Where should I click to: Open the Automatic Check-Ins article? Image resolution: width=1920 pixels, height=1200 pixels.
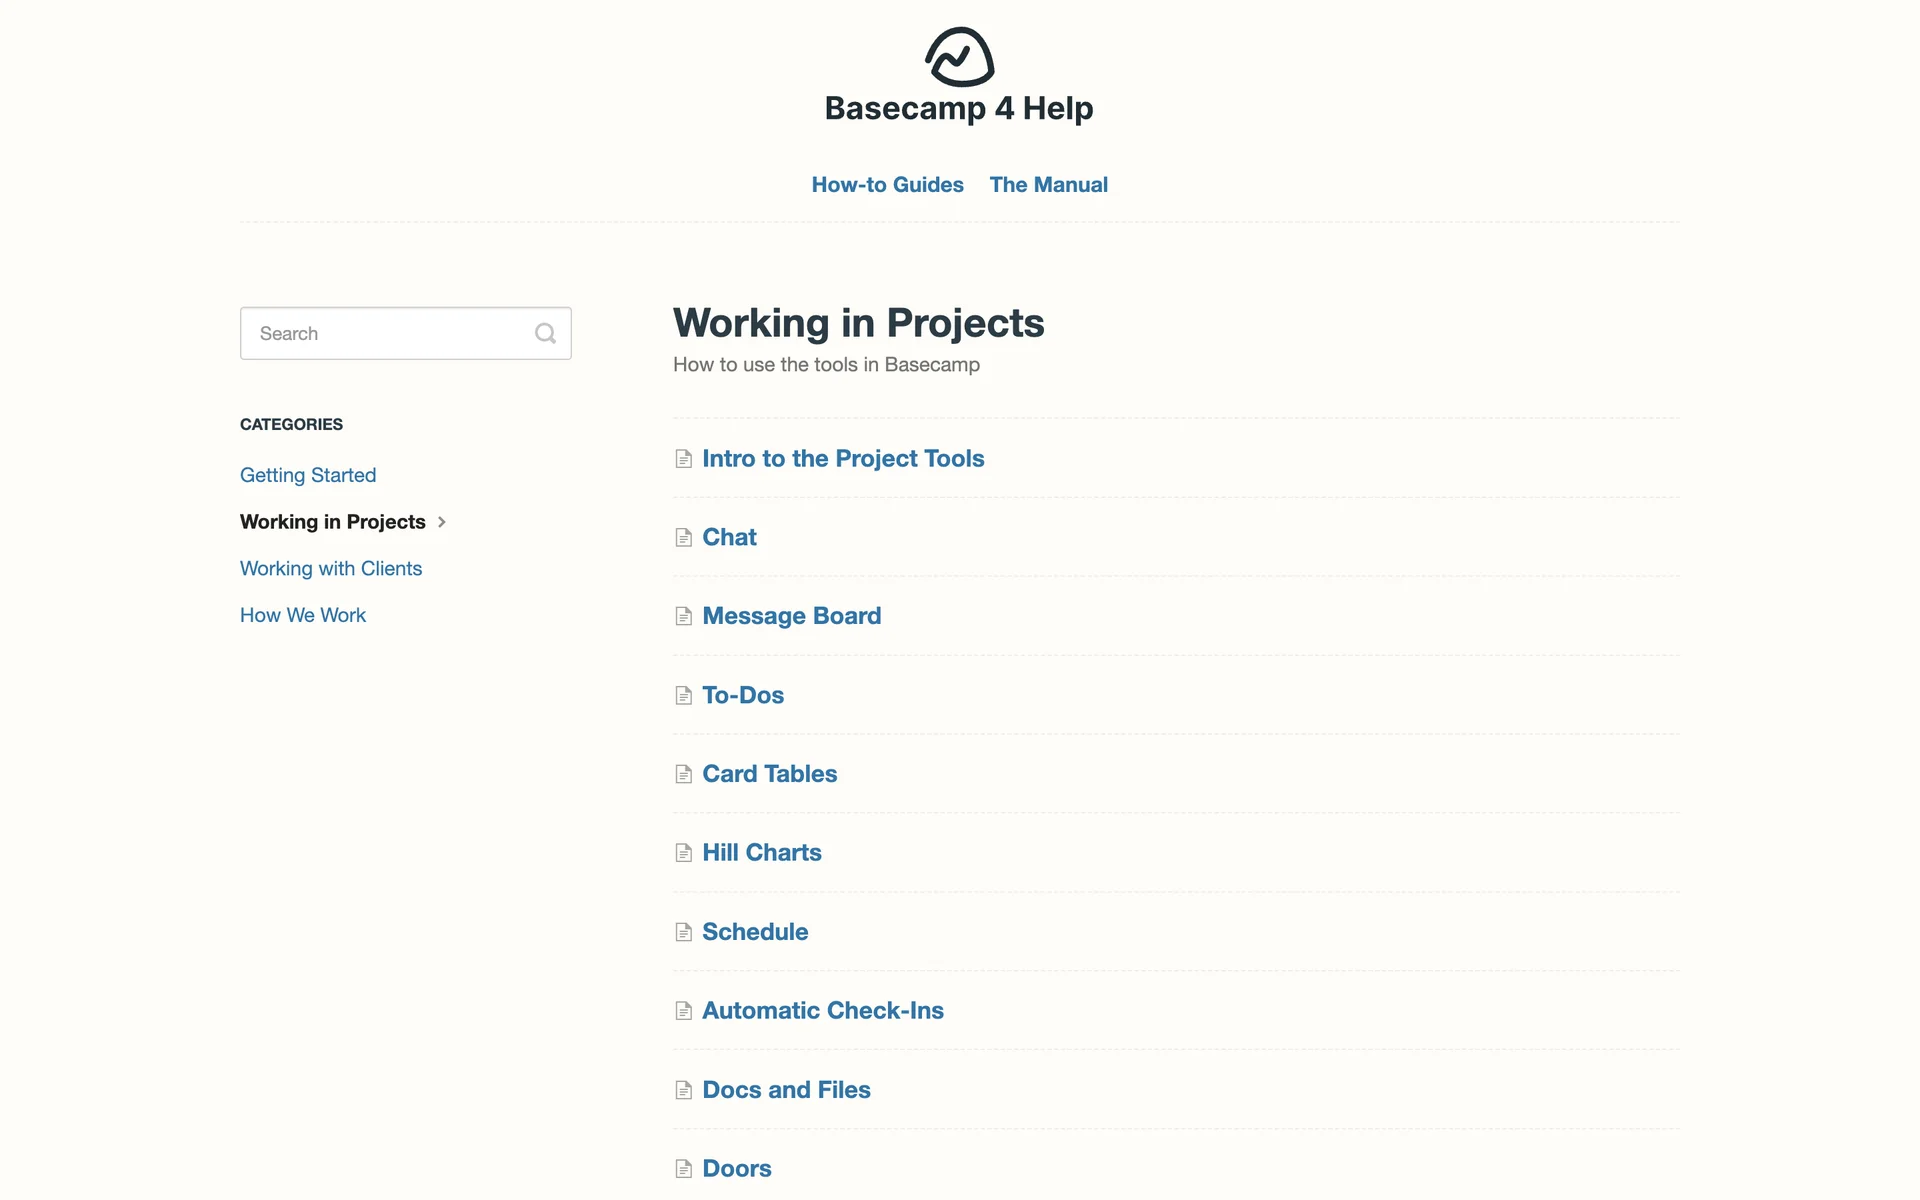[x=822, y=1010]
